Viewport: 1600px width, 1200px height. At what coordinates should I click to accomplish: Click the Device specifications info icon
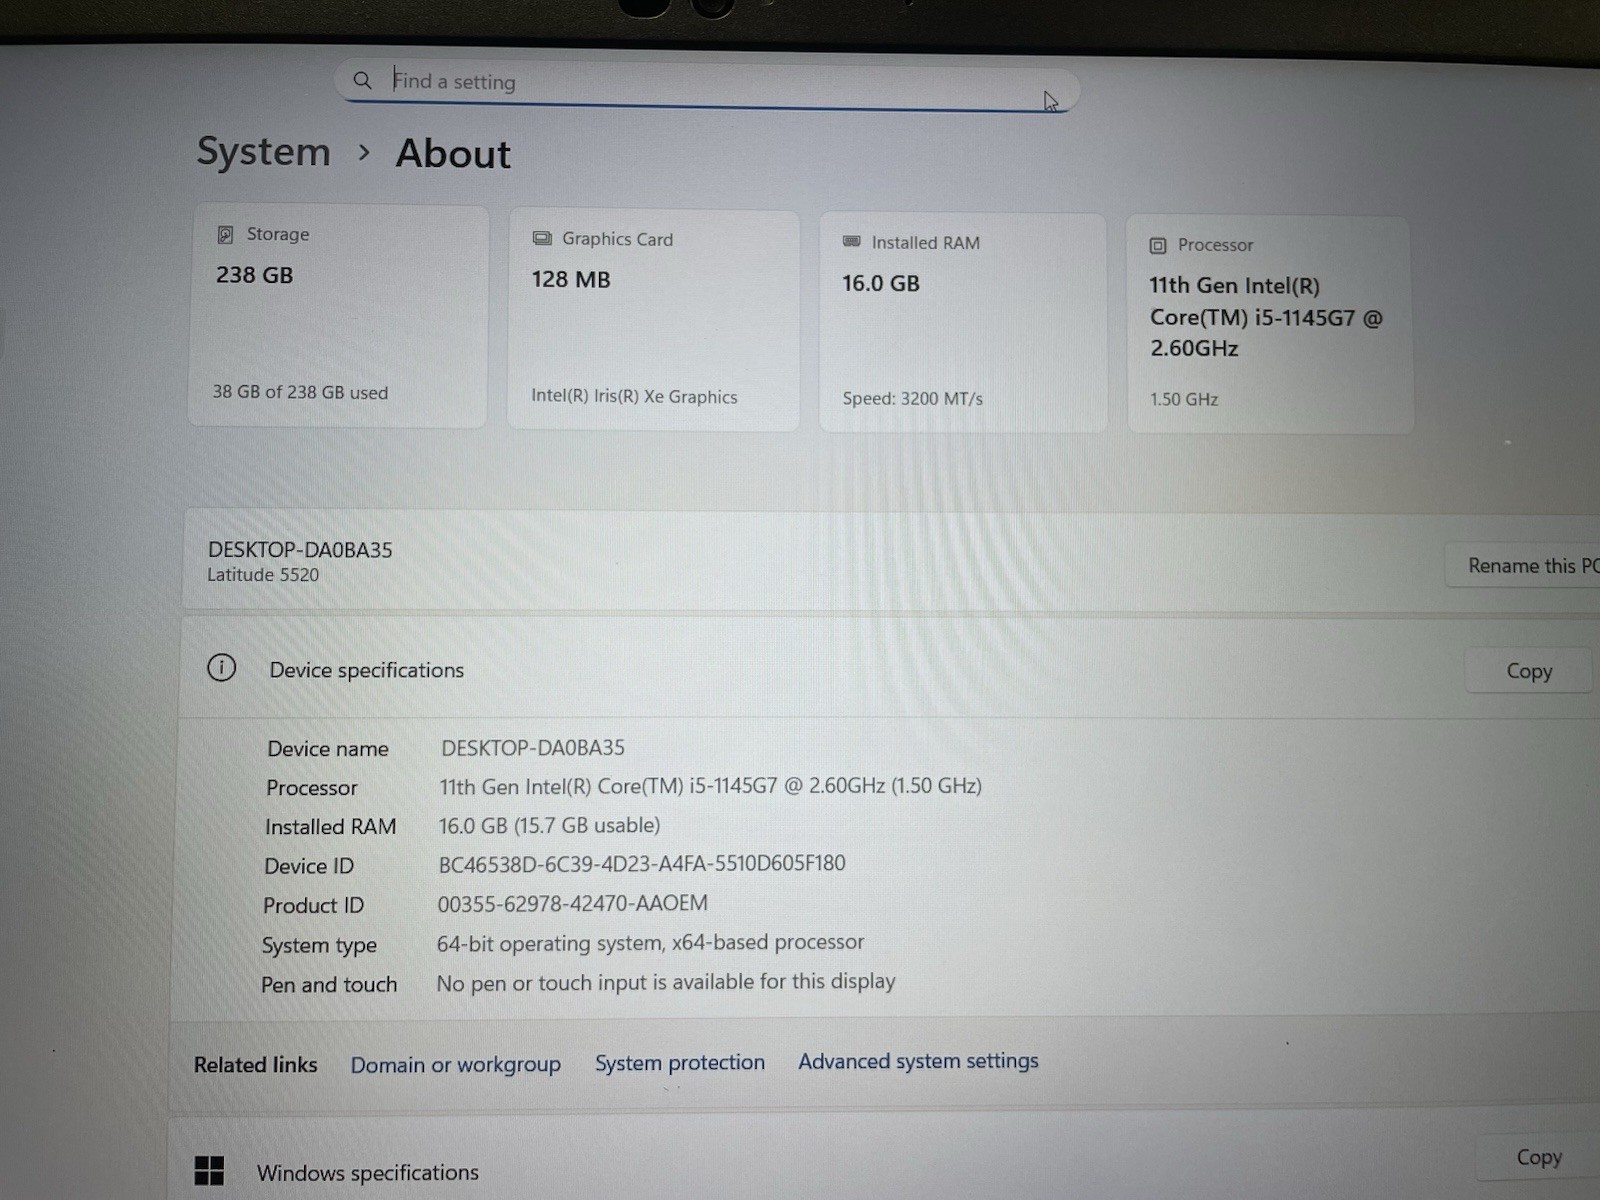click(x=221, y=668)
